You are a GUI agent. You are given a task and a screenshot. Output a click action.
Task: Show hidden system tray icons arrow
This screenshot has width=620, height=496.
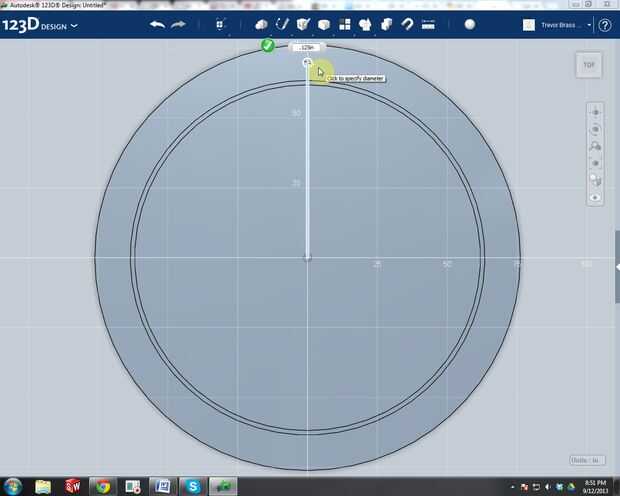pos(513,487)
